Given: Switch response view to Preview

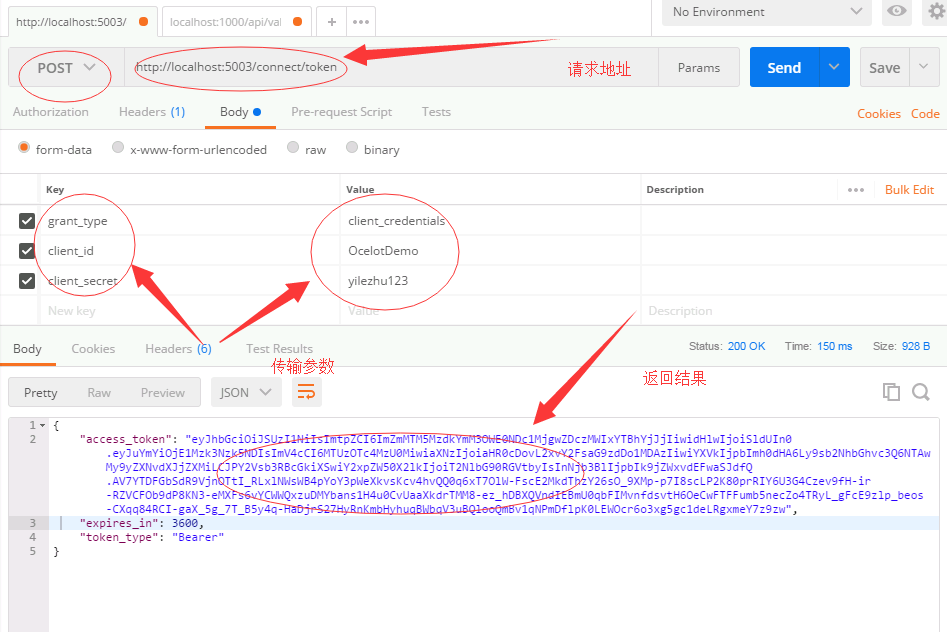Looking at the screenshot, I should point(162,393).
